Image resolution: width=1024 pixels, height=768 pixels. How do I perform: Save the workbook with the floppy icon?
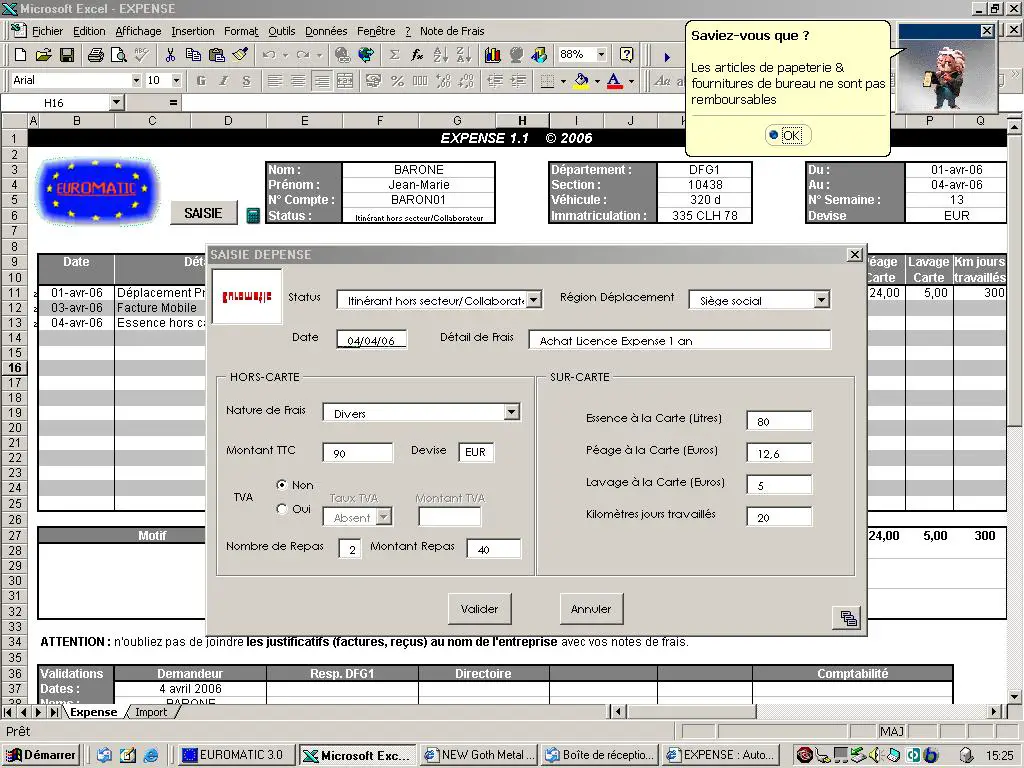click(x=67, y=56)
